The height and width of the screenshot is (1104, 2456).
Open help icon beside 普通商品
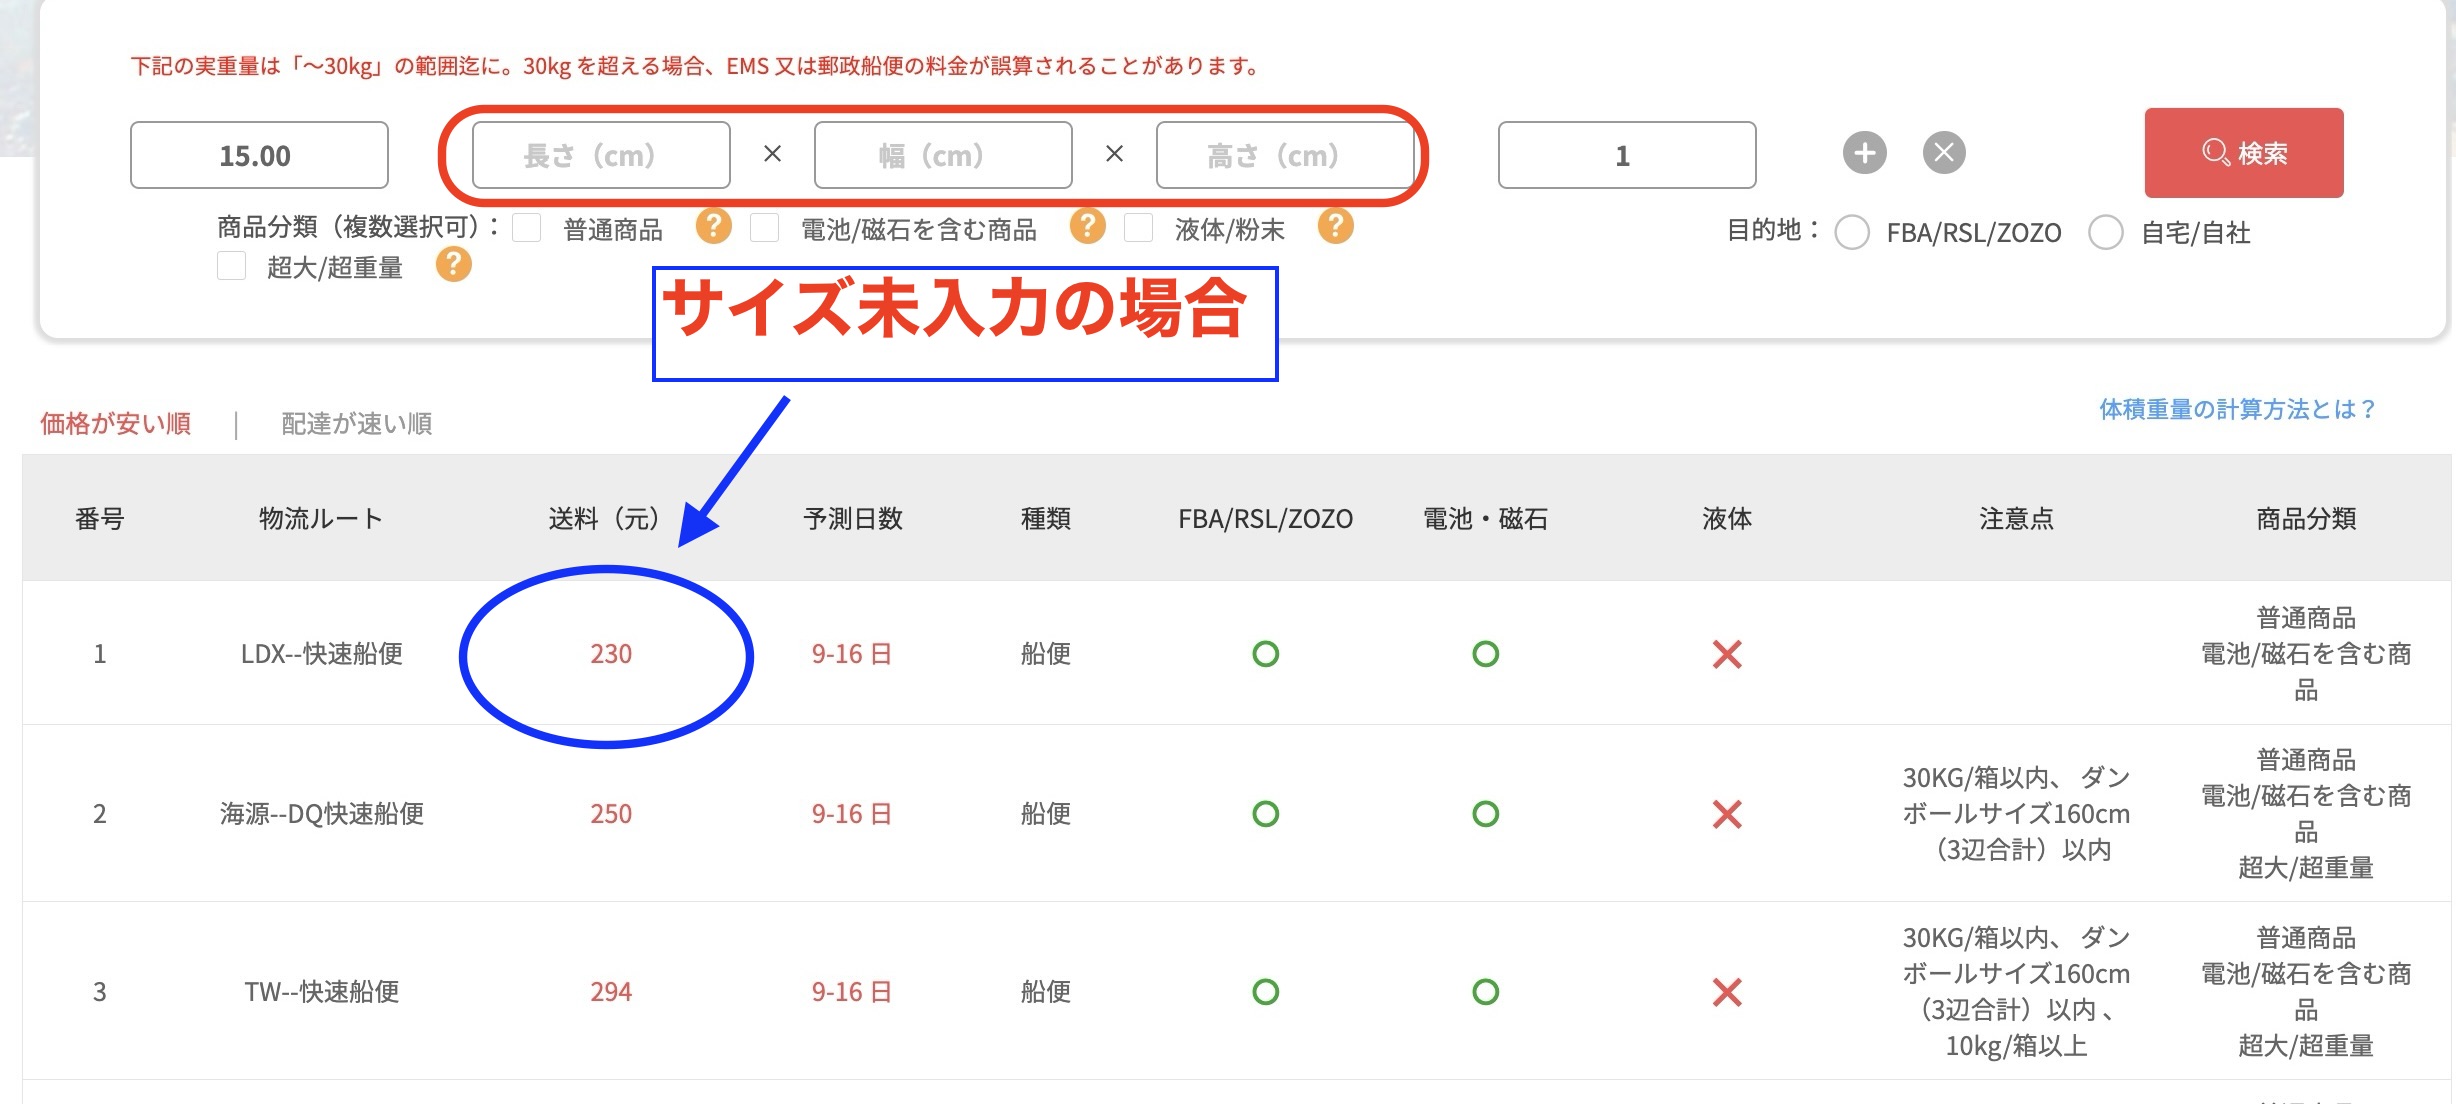point(713,226)
